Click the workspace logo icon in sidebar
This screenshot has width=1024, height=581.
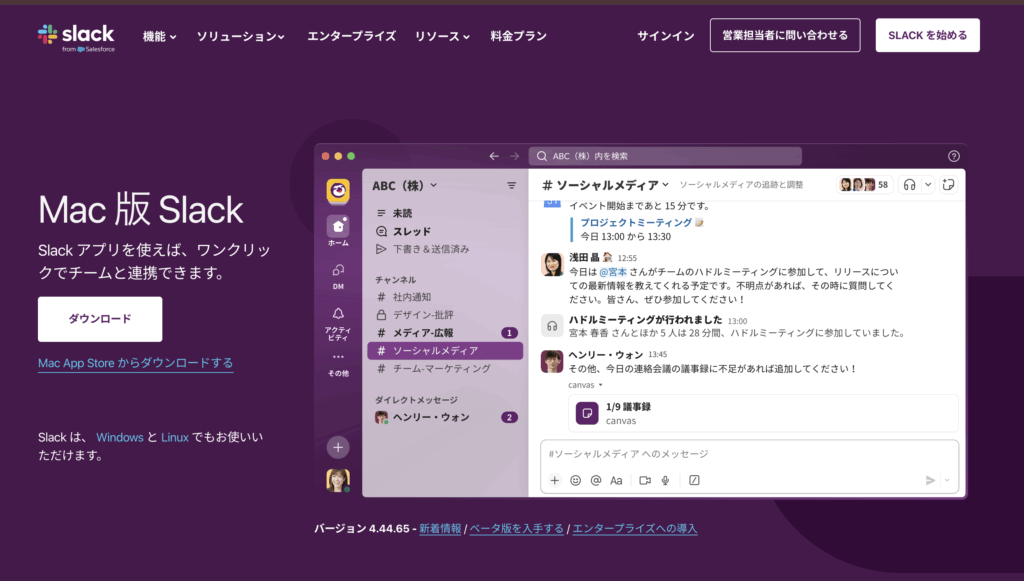pos(338,191)
